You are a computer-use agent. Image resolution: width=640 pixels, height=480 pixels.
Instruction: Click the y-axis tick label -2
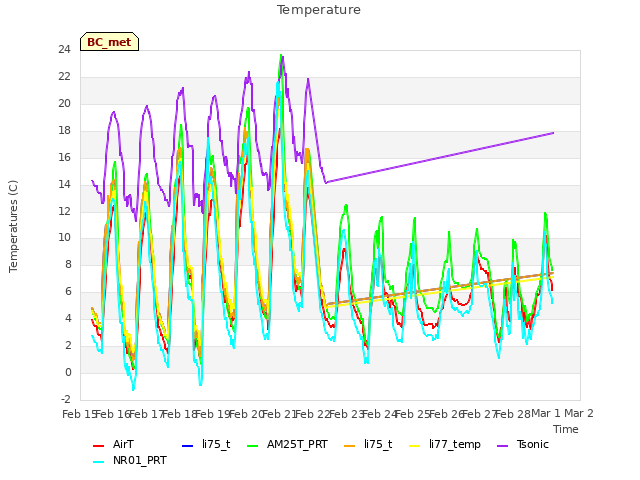coord(66,399)
